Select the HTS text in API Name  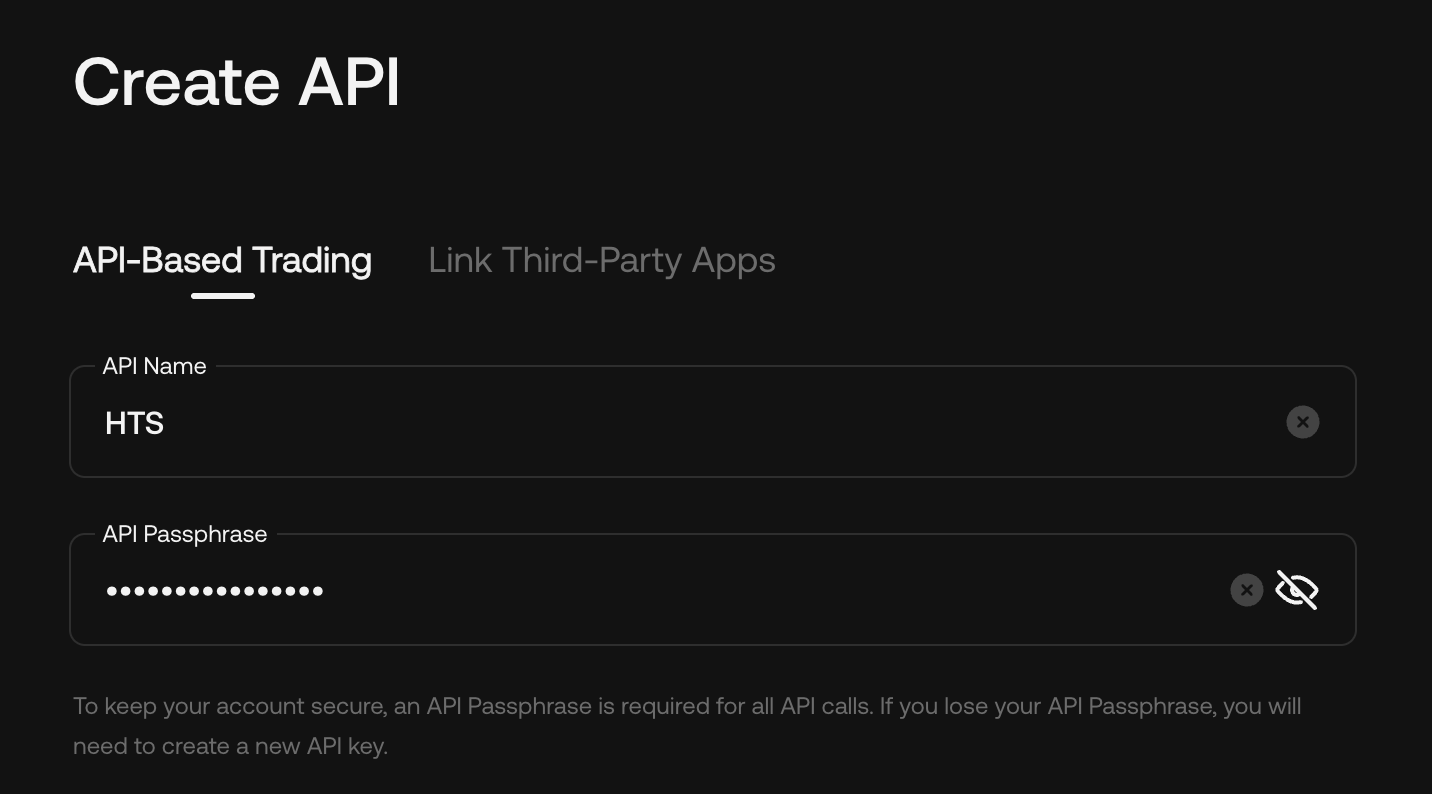pyautogui.click(x=134, y=422)
